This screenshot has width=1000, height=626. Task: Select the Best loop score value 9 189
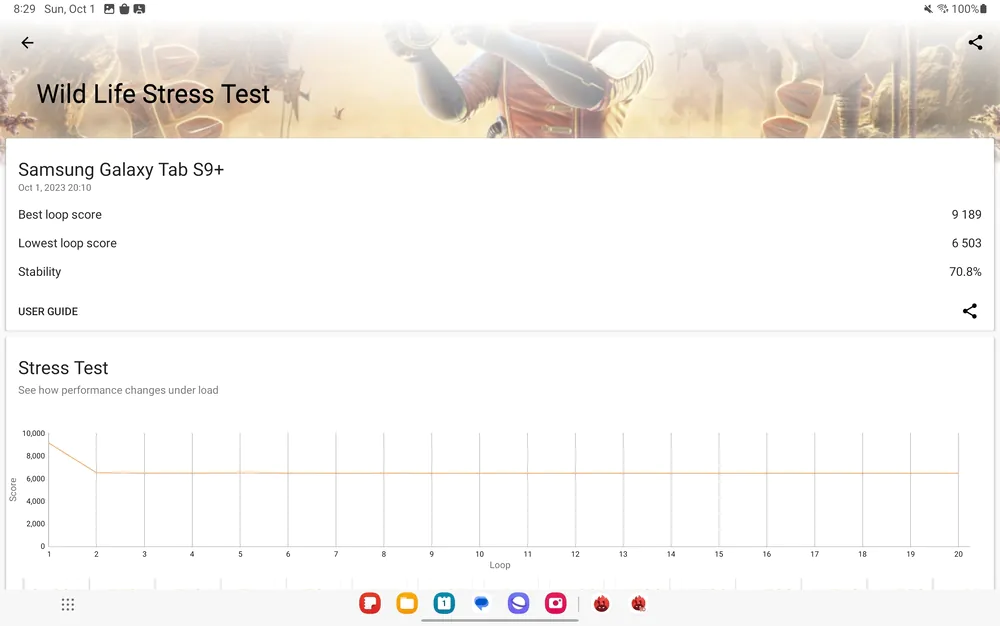966,215
